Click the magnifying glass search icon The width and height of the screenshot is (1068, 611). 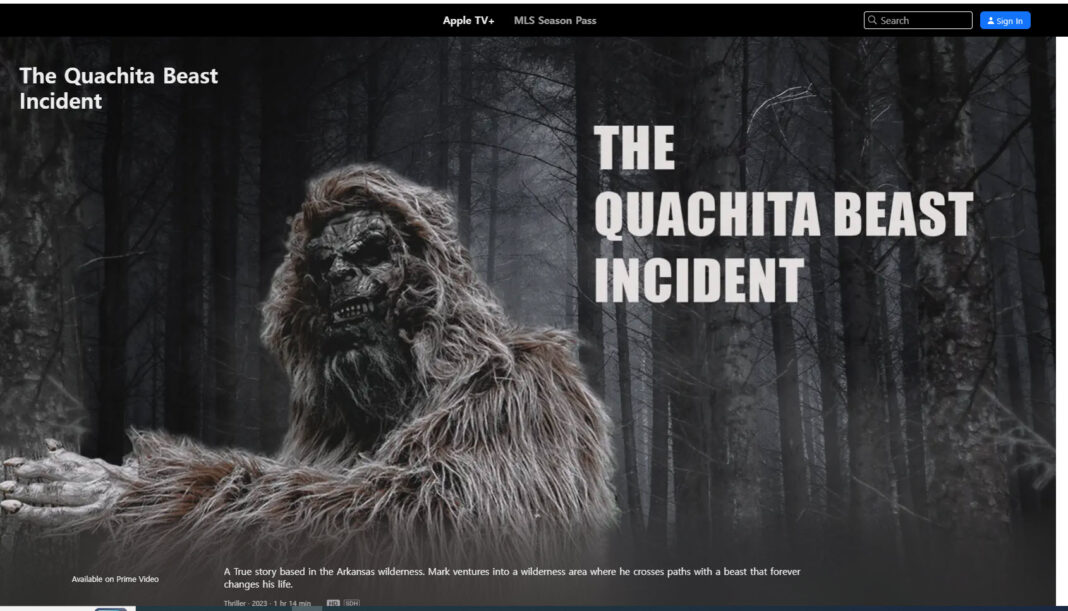[873, 20]
